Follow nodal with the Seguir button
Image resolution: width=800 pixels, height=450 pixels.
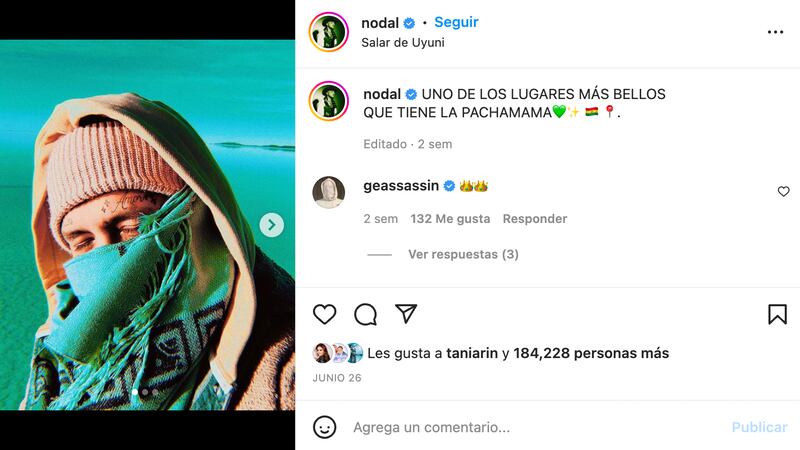tap(456, 22)
